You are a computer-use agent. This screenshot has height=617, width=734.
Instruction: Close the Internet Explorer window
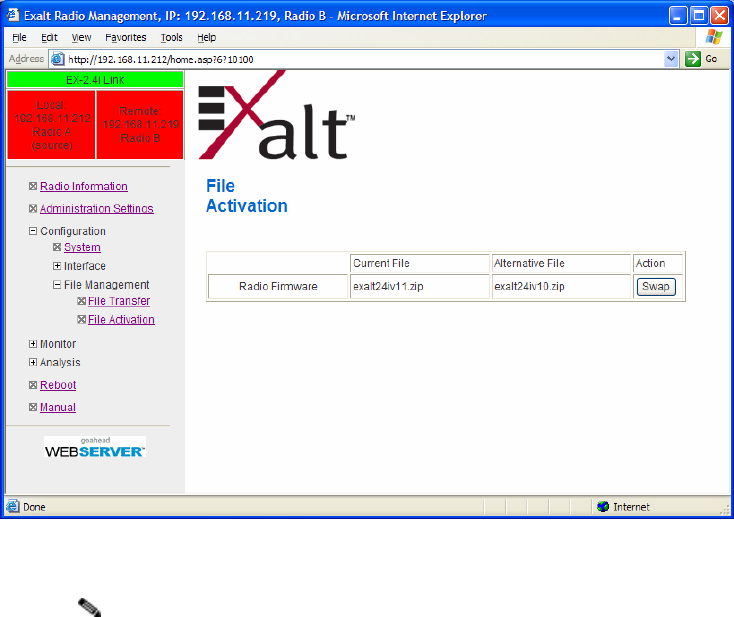click(x=719, y=15)
